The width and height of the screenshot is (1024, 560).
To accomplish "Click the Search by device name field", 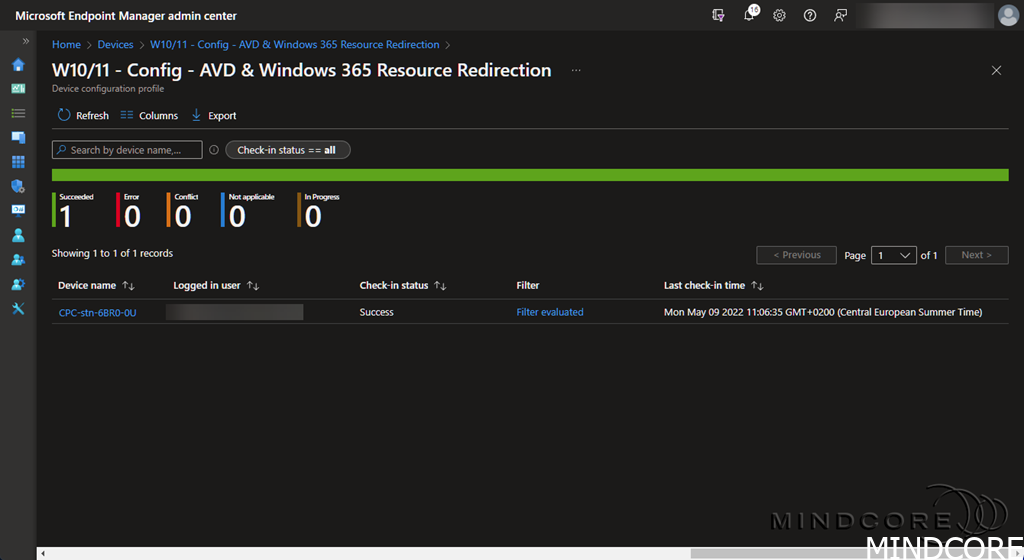I will point(127,150).
